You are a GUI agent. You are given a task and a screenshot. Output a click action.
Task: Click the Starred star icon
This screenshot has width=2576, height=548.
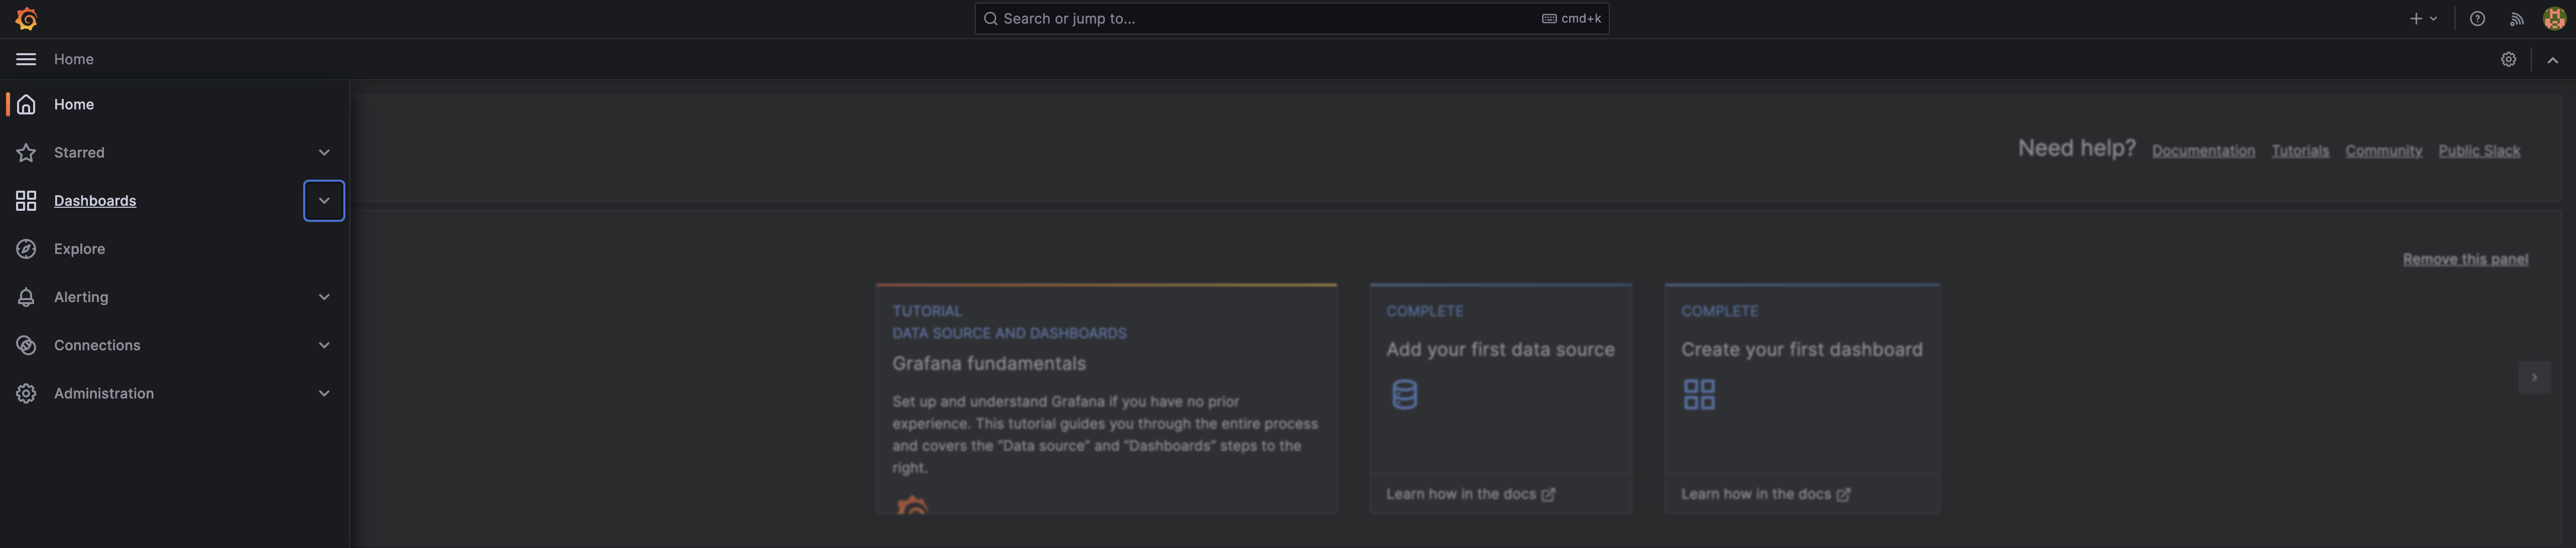[26, 153]
